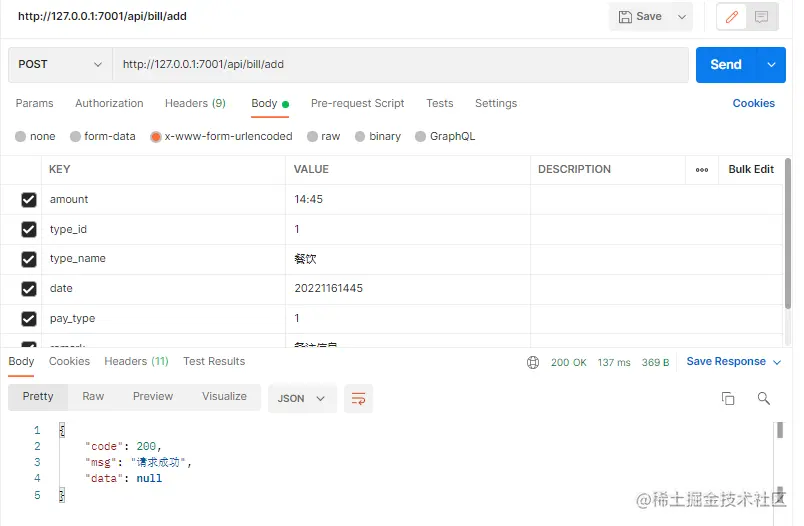Click the date key cell

point(163,289)
